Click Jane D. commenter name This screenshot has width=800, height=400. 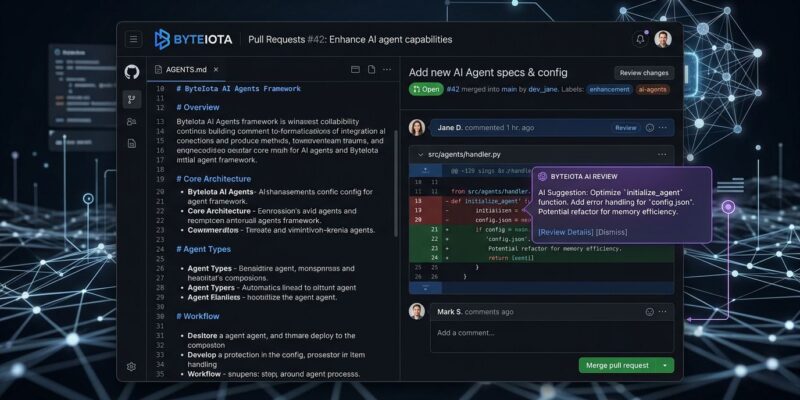pyautogui.click(x=450, y=128)
